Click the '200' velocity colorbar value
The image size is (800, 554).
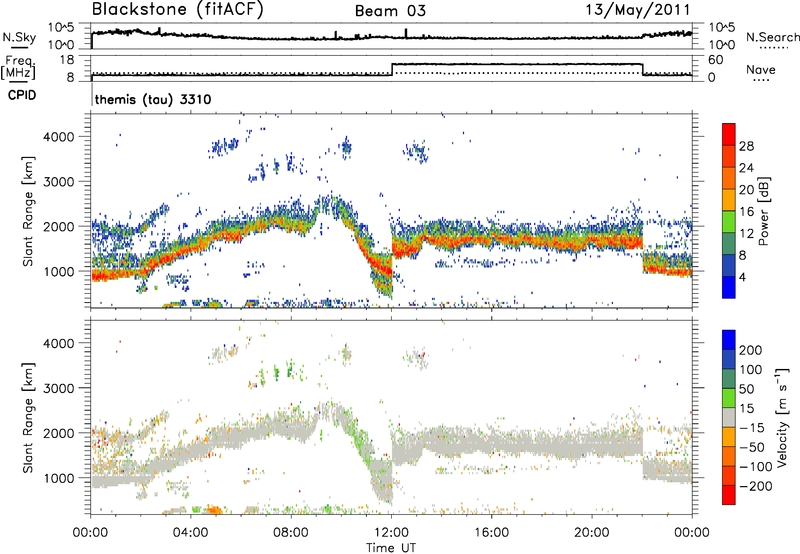[x=751, y=350]
